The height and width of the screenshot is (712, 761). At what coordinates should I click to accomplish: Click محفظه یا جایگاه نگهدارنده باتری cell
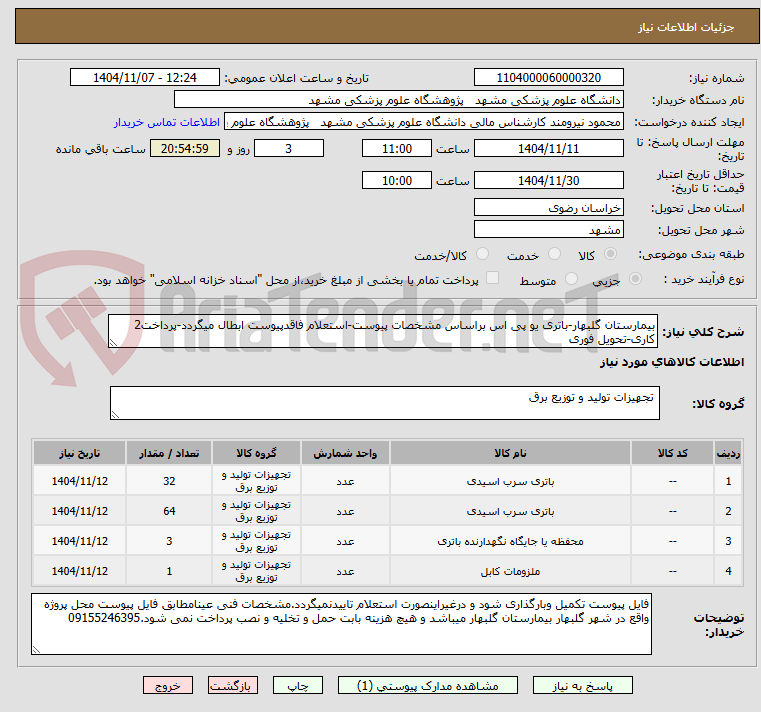coord(510,541)
